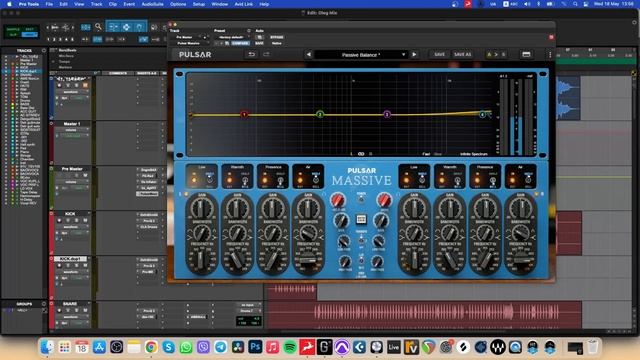This screenshot has width=640, height=360.
Task: Select A state in the A/B compare
Action: pos(489,54)
